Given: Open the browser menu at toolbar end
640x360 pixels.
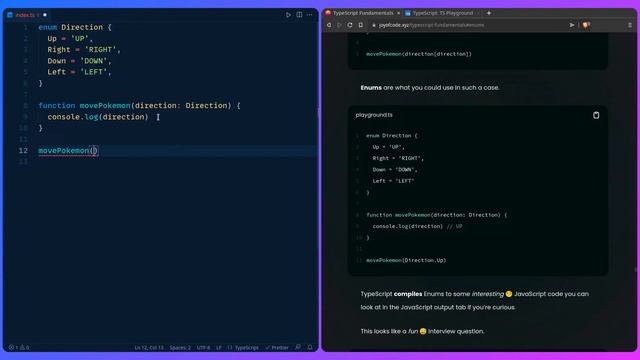Looking at the screenshot, I should pyautogui.click(x=630, y=25).
